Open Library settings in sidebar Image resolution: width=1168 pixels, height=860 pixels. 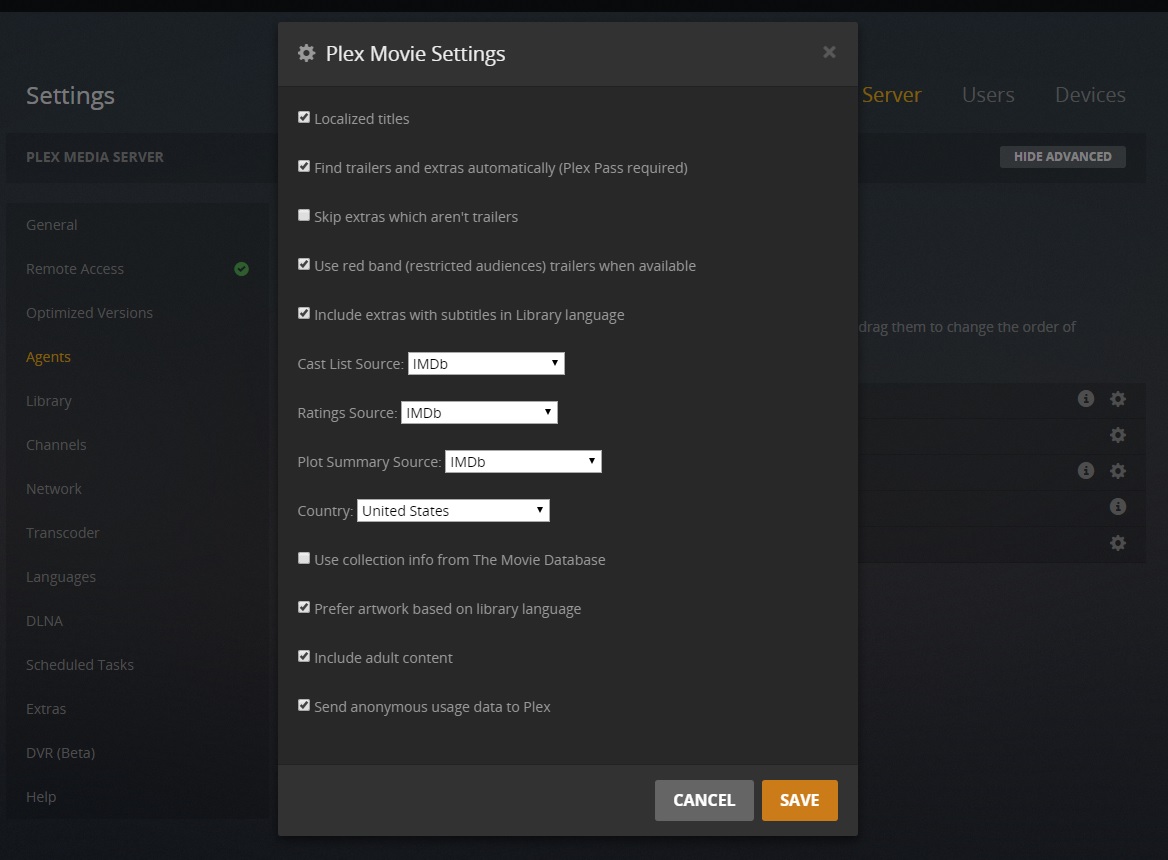pyautogui.click(x=48, y=401)
